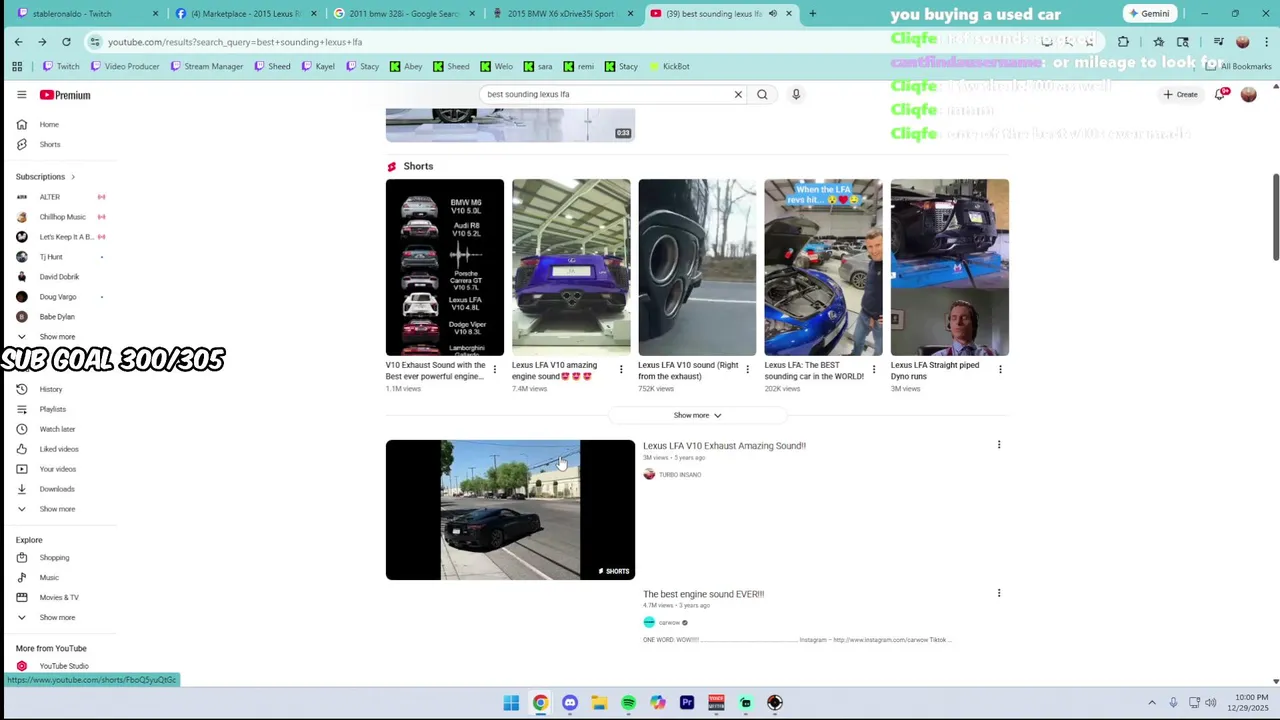
Task: Open Premiere Pro from the taskbar
Action: [x=687, y=703]
